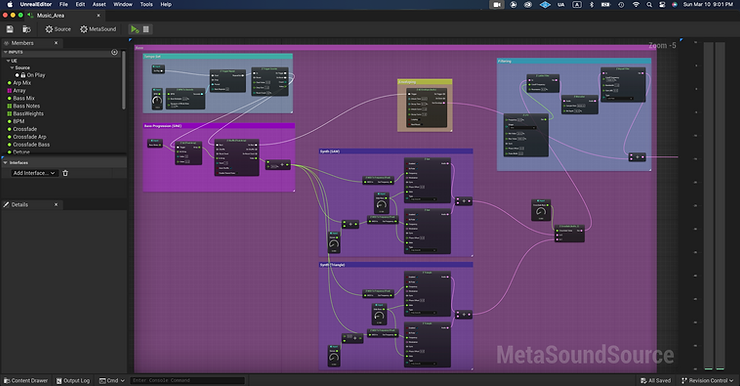Delete the interface with the trash icon
Viewport: 740px width, 386px height.
point(65,173)
